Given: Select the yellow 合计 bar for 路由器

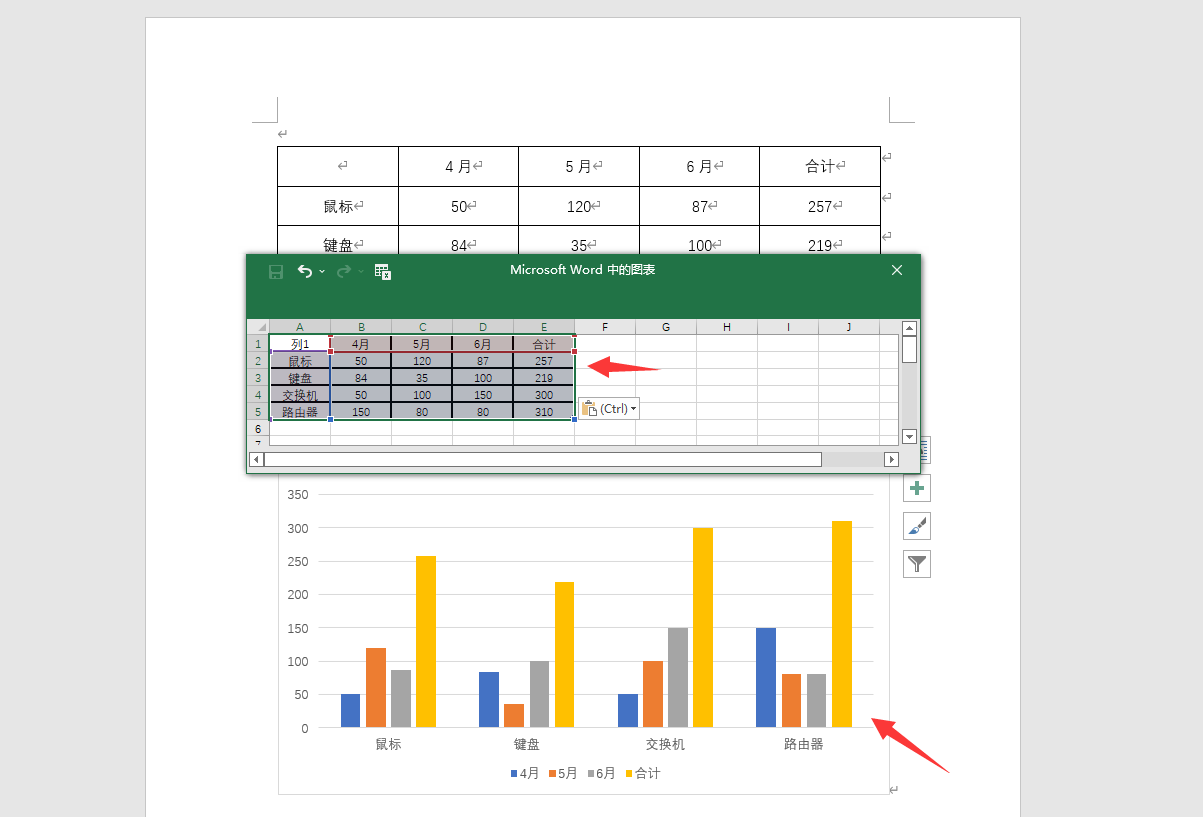Looking at the screenshot, I should 842,624.
